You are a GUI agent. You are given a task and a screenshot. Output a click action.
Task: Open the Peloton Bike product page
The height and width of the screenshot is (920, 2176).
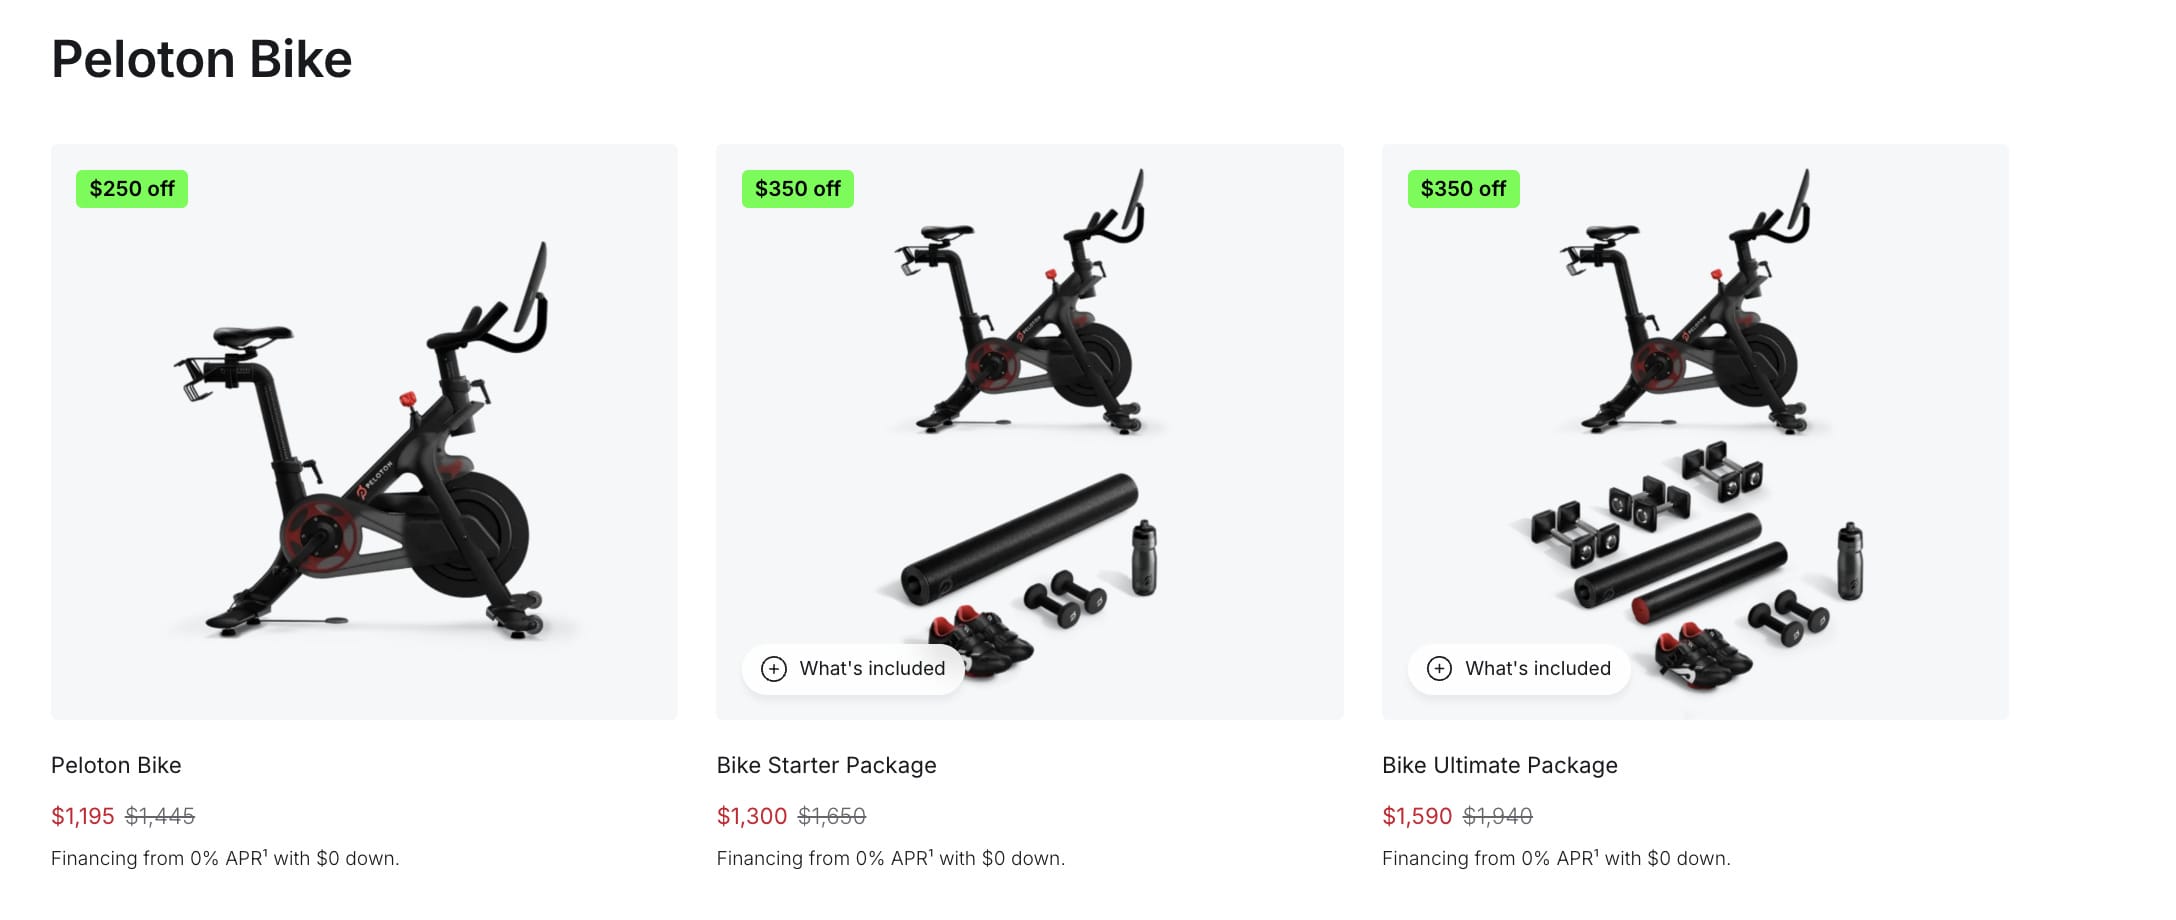[116, 765]
